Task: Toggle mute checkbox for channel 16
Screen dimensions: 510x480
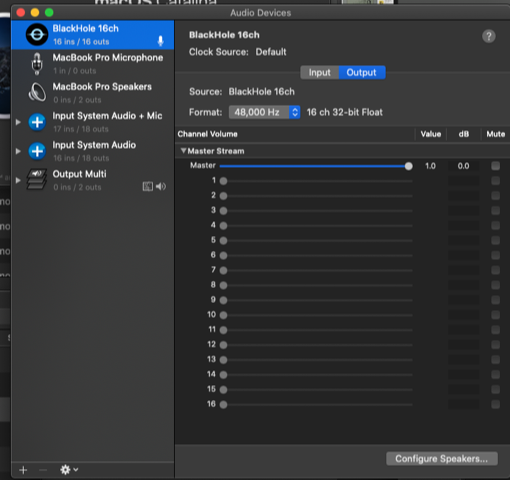Action: (x=496, y=404)
